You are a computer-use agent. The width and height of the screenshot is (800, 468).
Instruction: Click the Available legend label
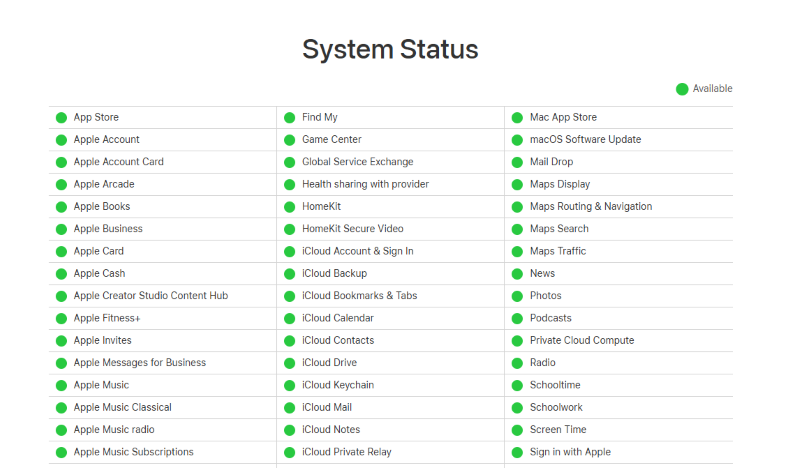tap(712, 89)
